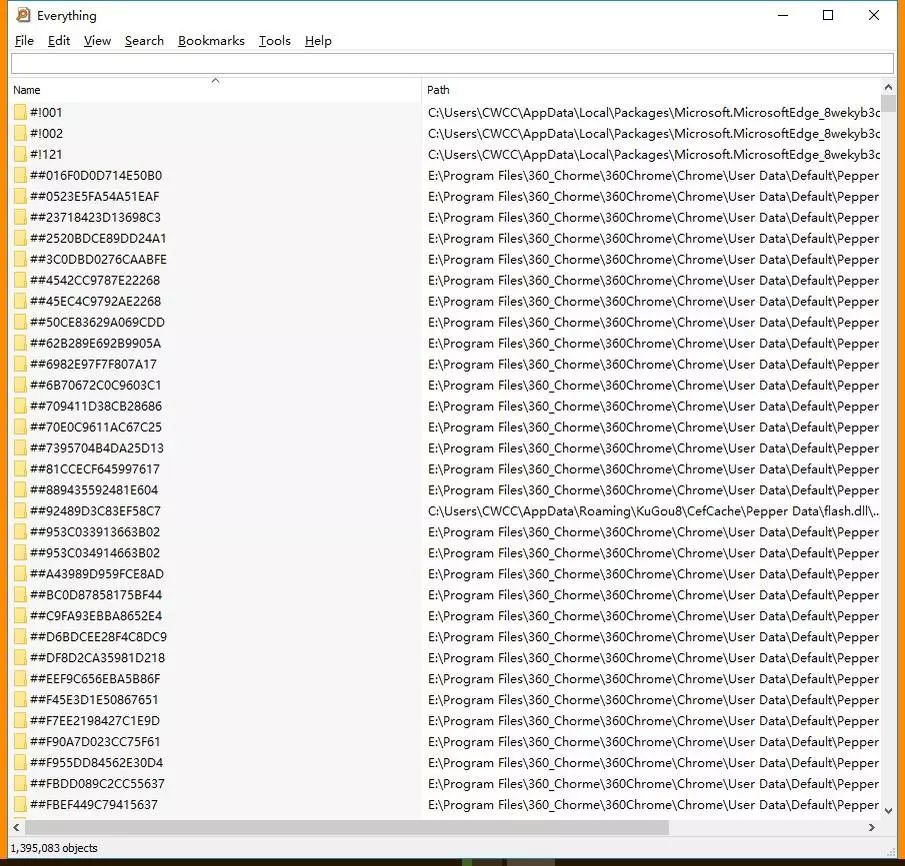The width and height of the screenshot is (905, 866).
Task: Click path cell in the #!121 row
Action: coord(653,155)
